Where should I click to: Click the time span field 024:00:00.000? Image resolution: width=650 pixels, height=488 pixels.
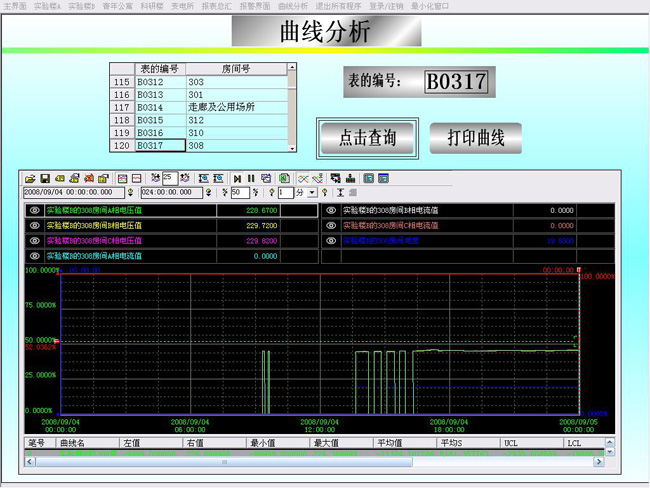click(172, 192)
